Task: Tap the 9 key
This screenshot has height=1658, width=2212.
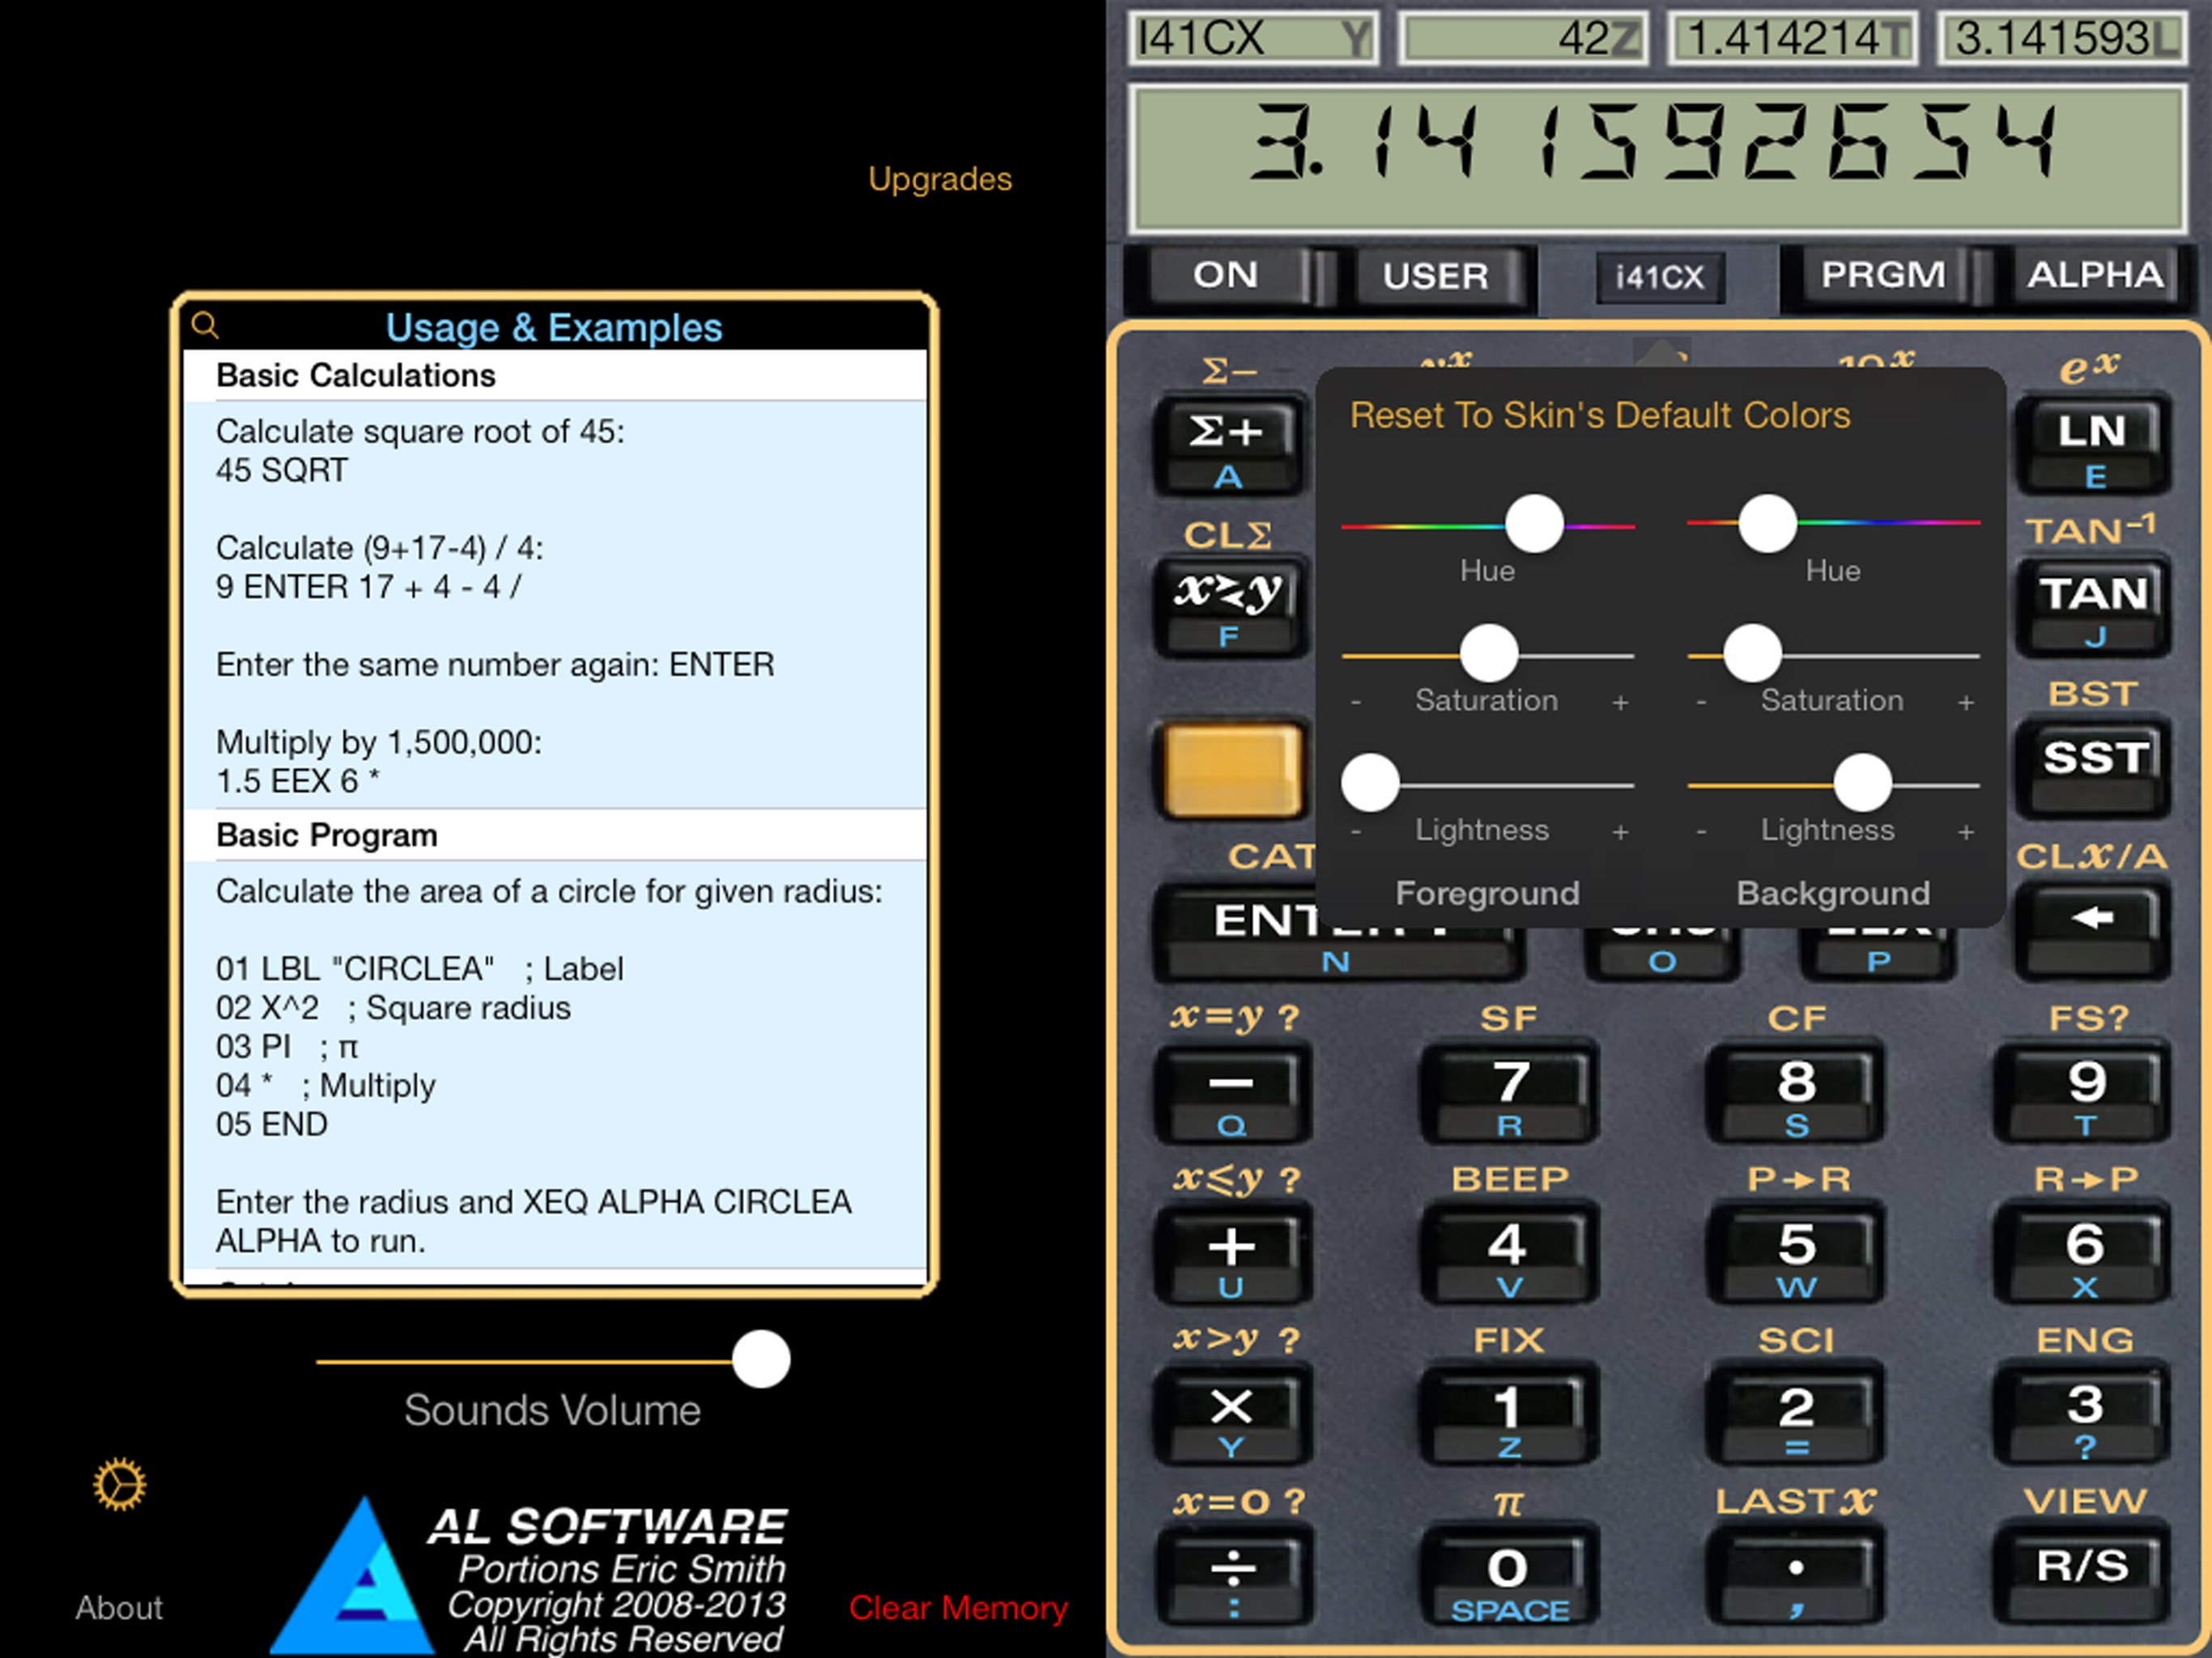Action: point(2085,1094)
